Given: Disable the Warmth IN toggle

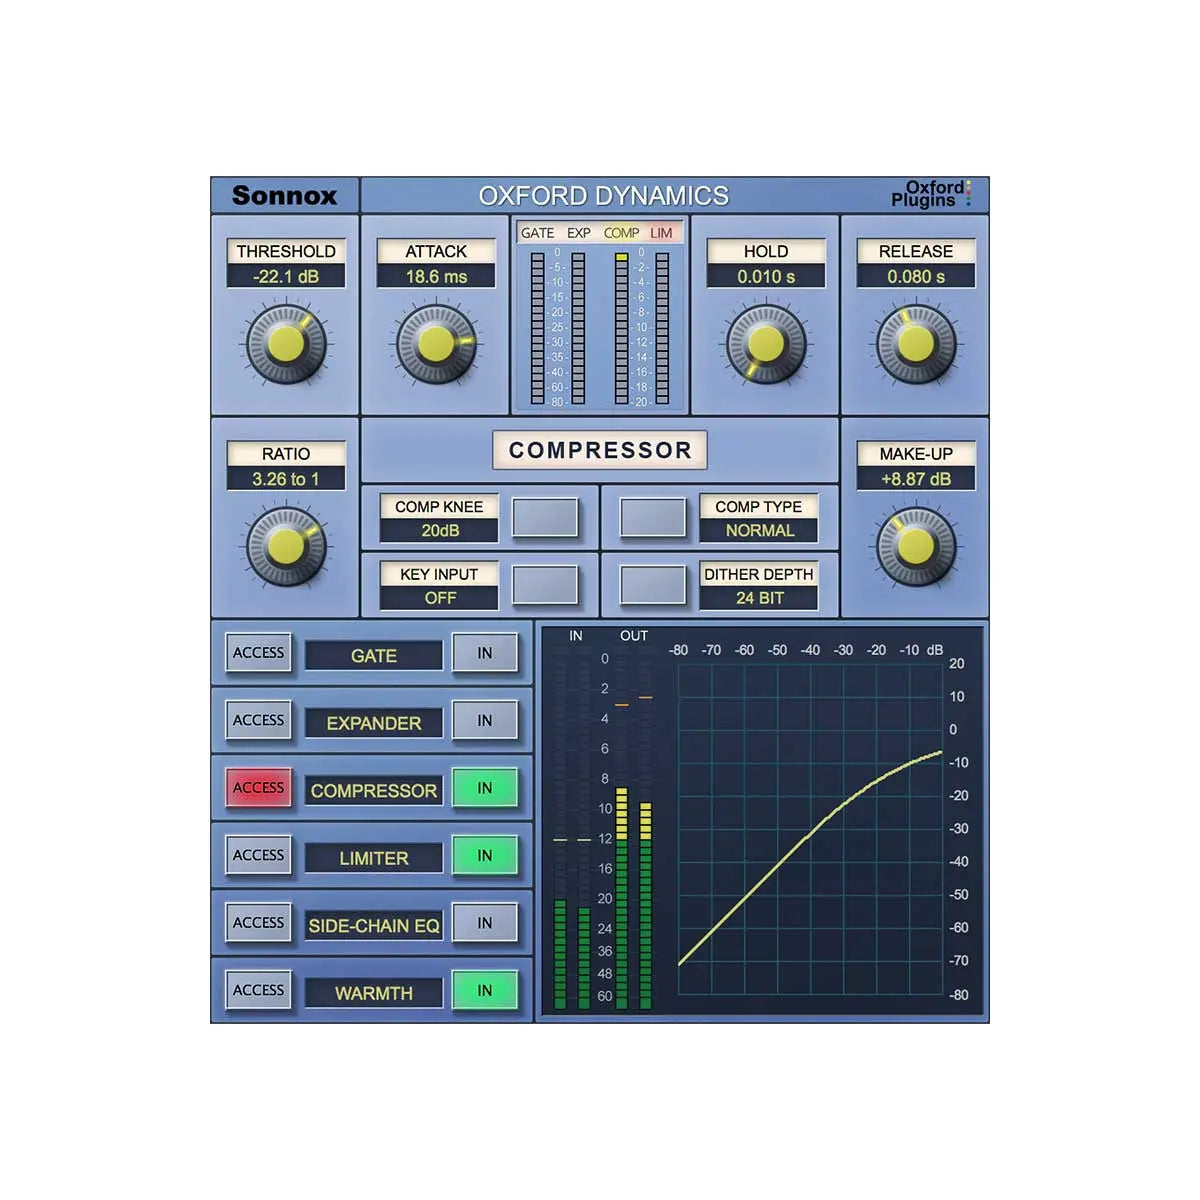Looking at the screenshot, I should tap(484, 990).
